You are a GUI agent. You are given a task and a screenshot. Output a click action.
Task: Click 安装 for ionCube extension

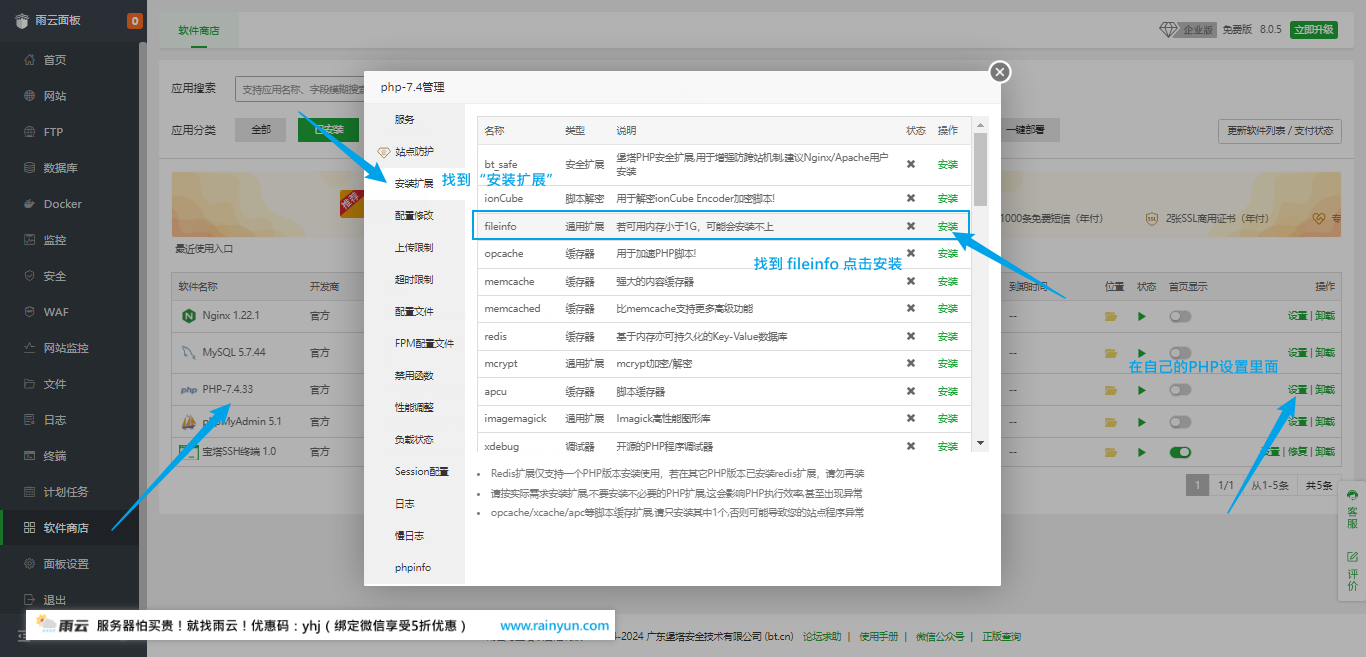tap(948, 199)
